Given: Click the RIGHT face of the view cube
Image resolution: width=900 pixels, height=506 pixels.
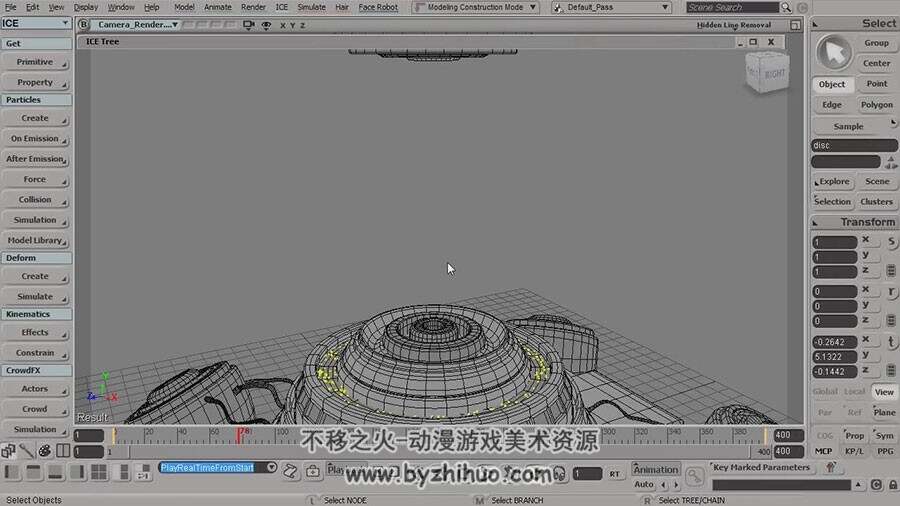Looking at the screenshot, I should [x=774, y=74].
